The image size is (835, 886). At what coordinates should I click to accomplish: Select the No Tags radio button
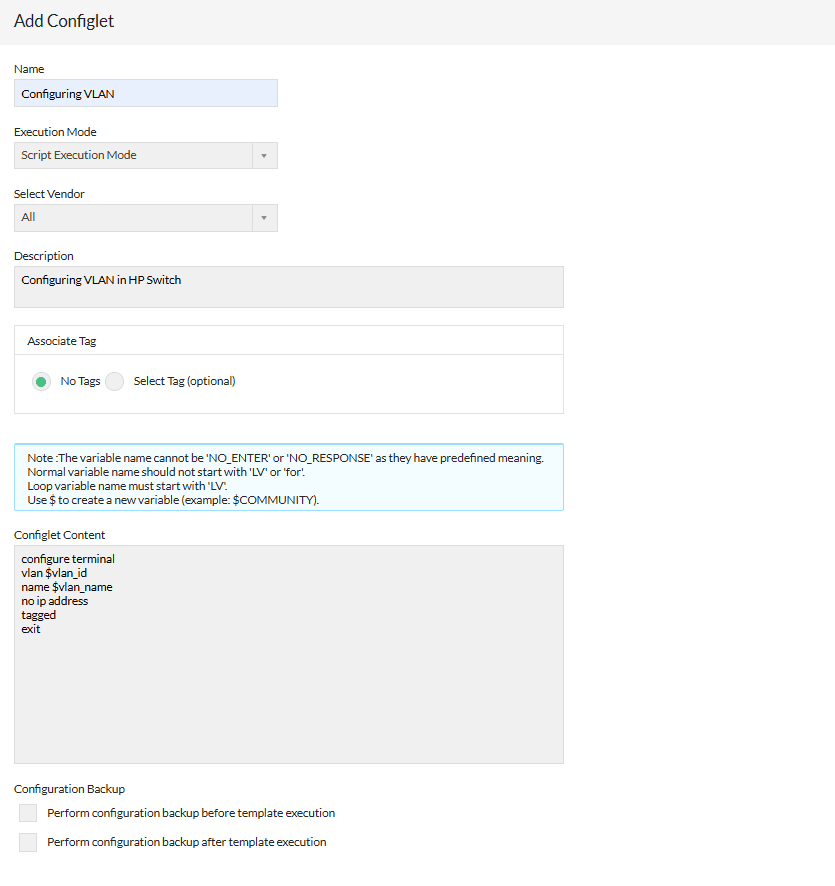(x=42, y=381)
